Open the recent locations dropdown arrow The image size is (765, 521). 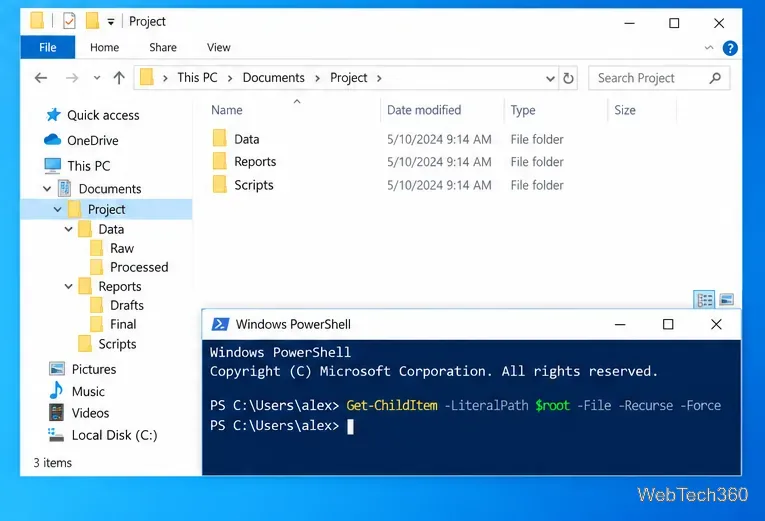97,78
